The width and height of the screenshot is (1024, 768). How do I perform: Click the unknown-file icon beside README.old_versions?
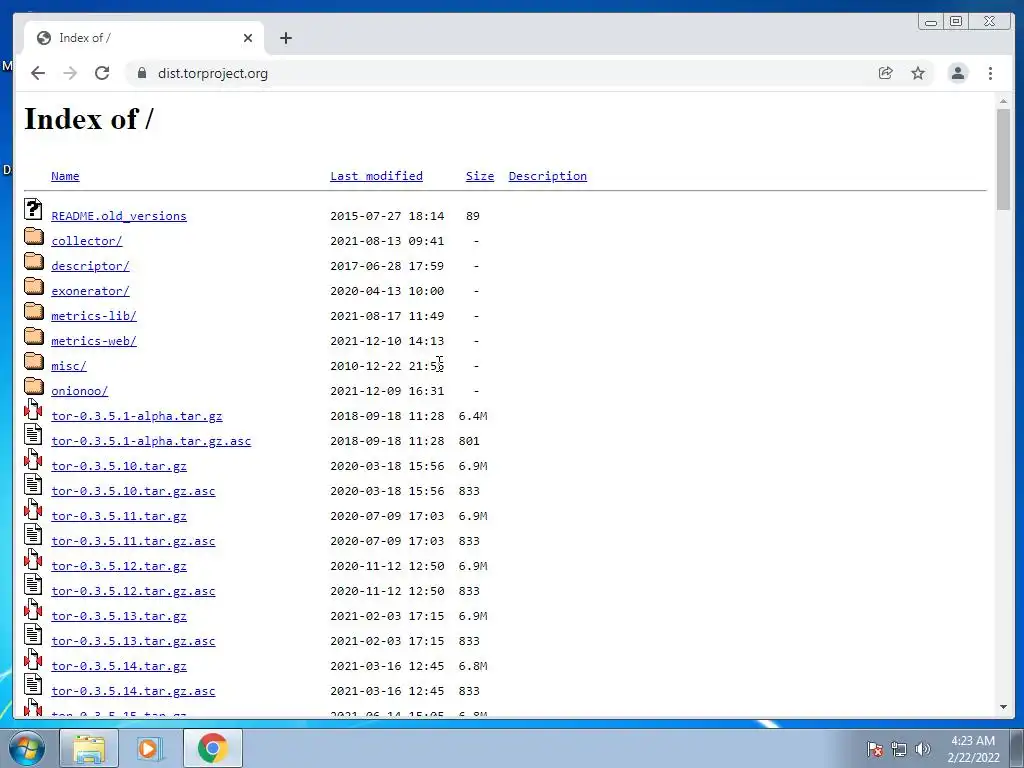pyautogui.click(x=33, y=209)
